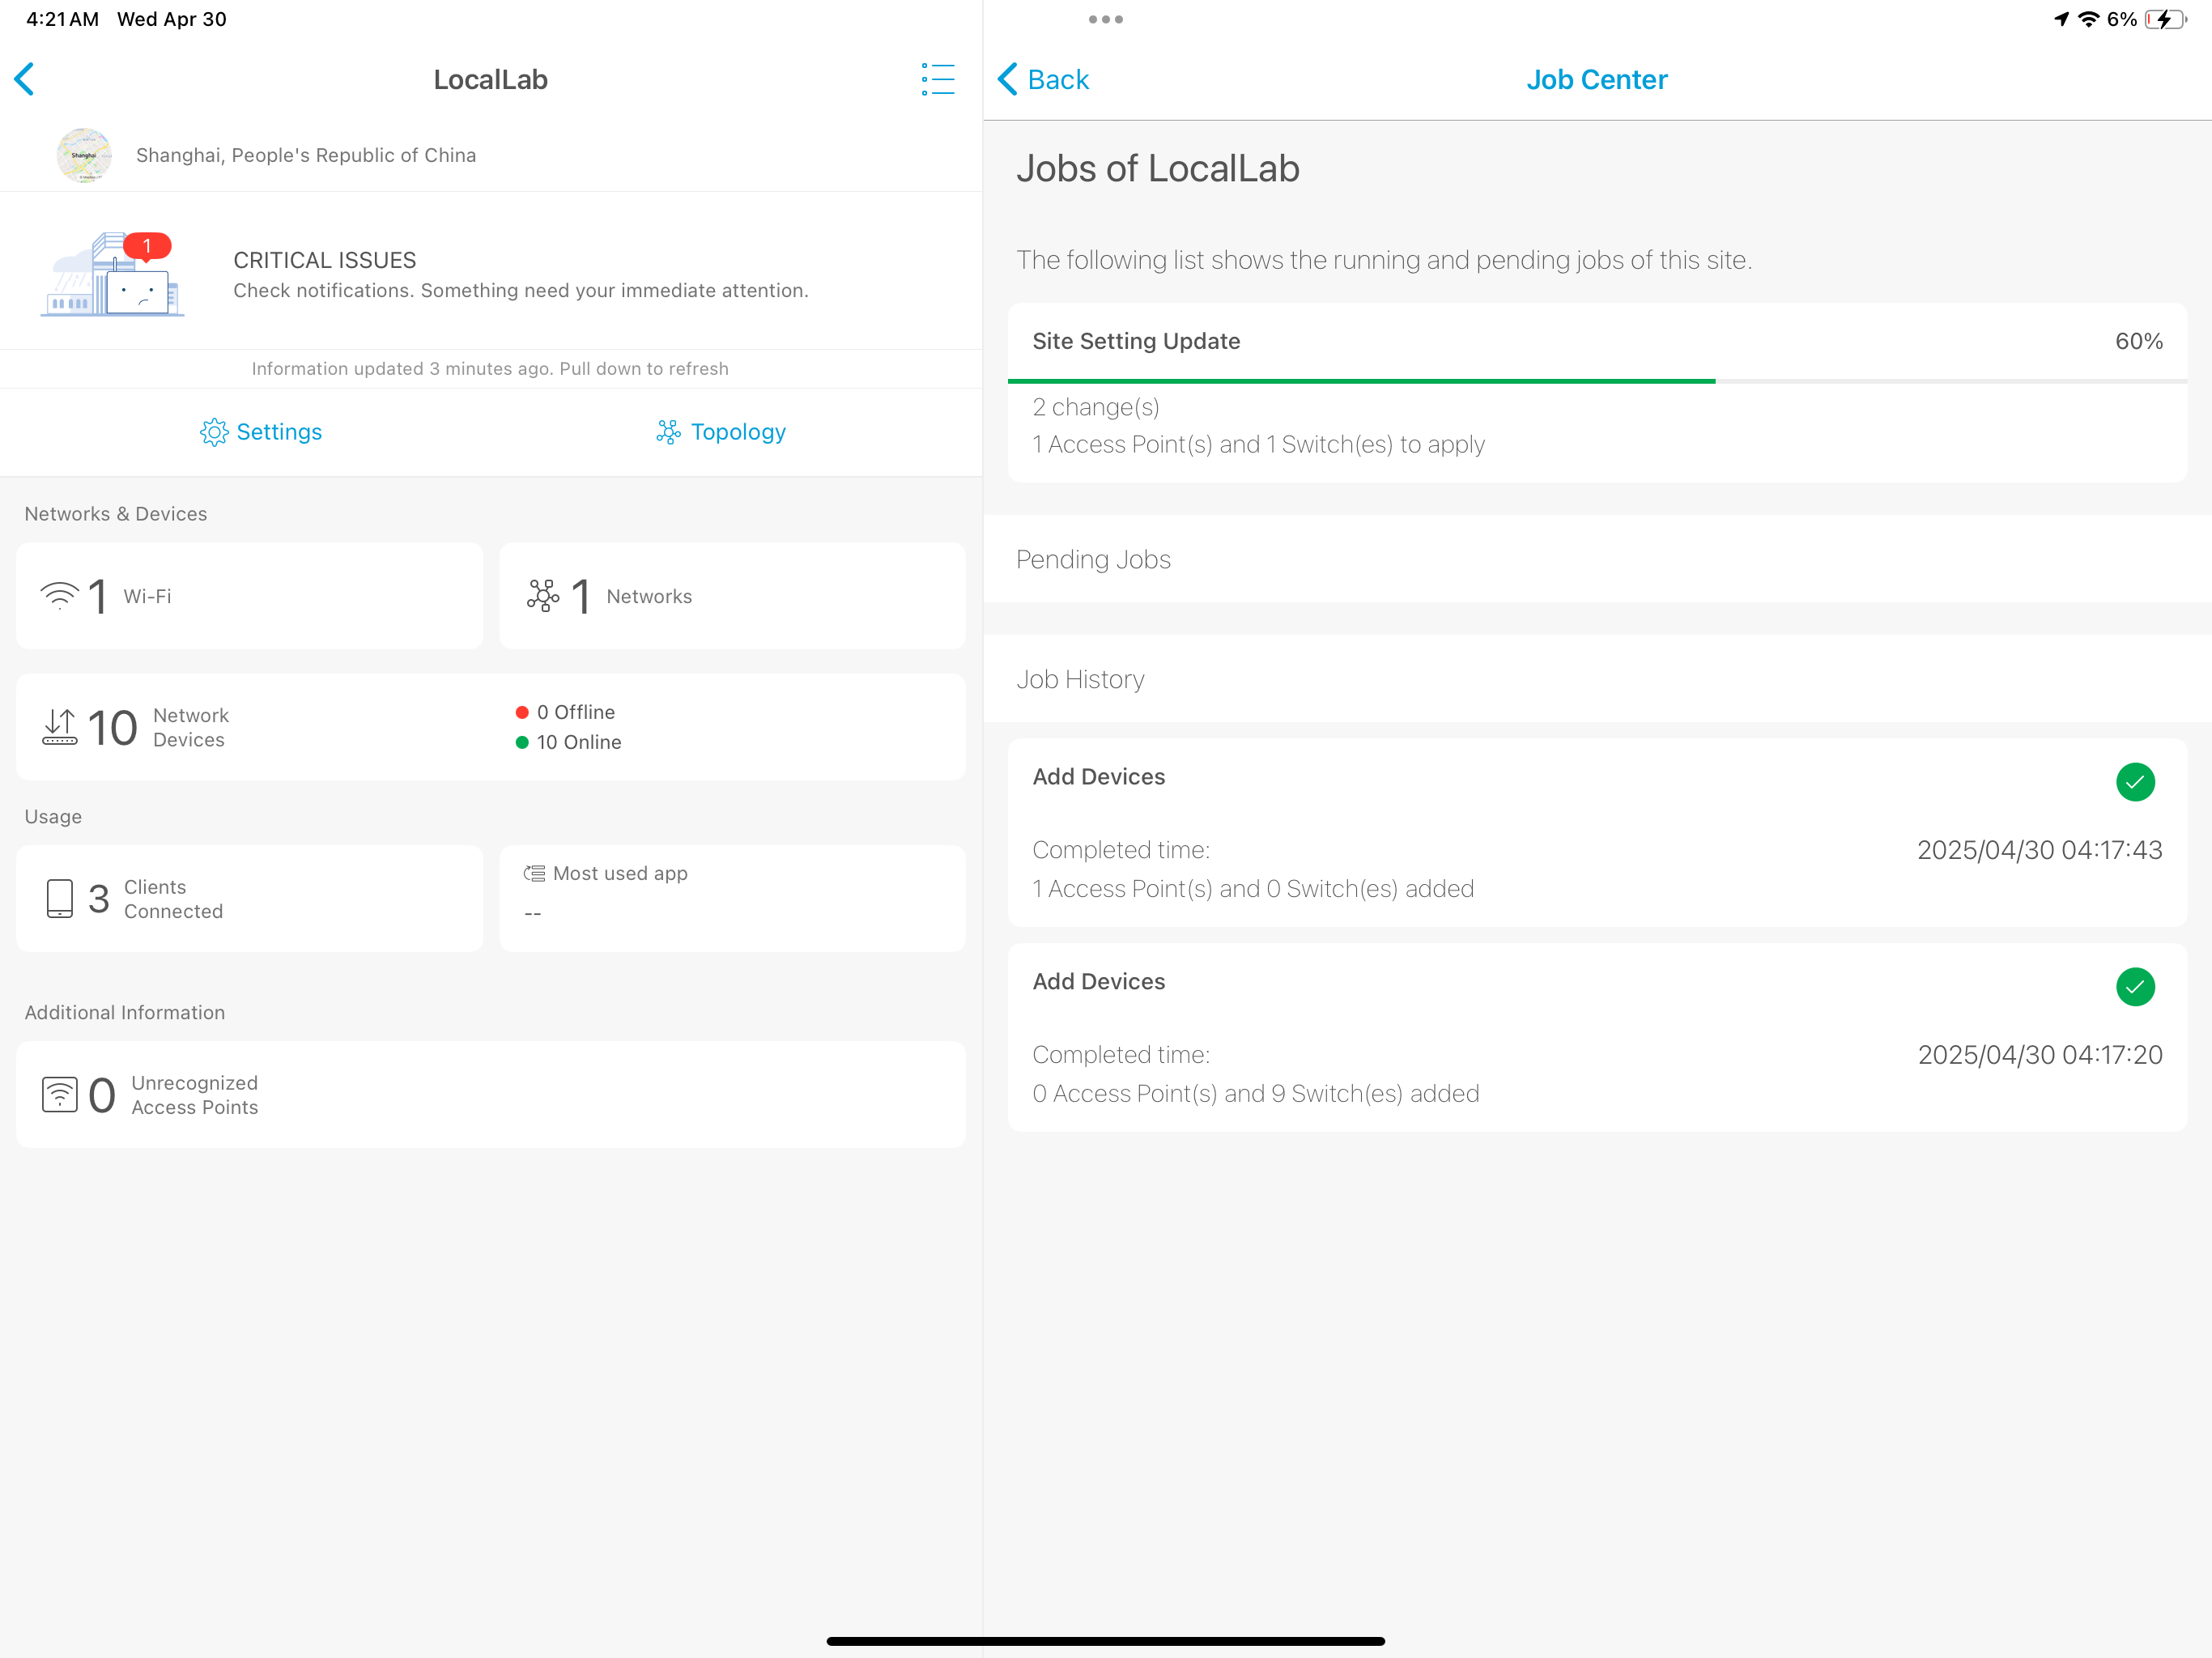
Task: Tap the red notification badge showing 1
Action: [x=147, y=245]
